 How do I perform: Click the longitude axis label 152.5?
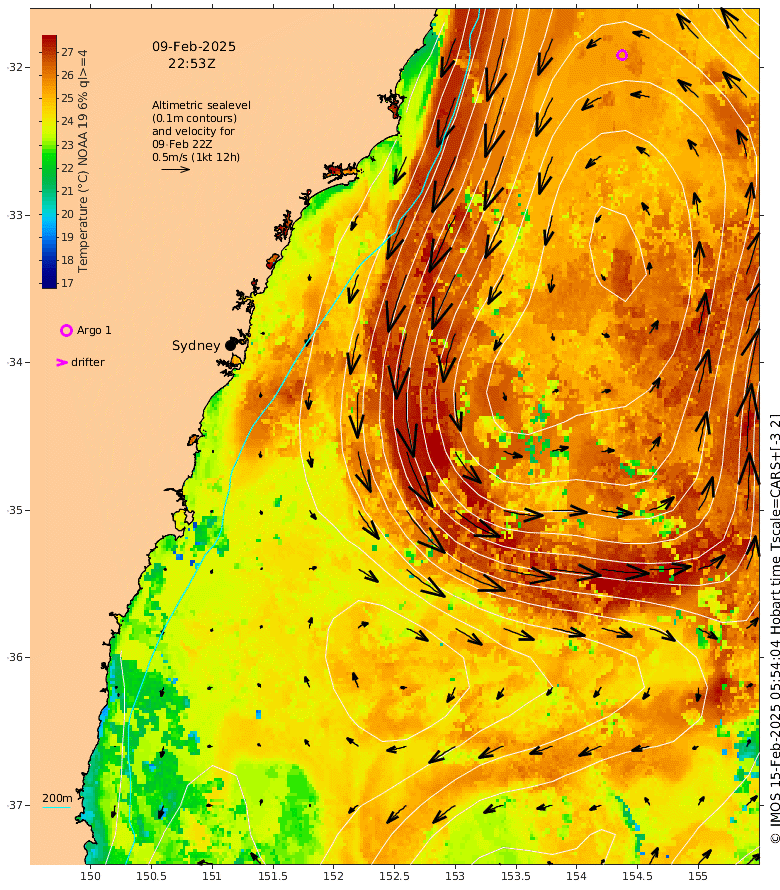click(394, 876)
